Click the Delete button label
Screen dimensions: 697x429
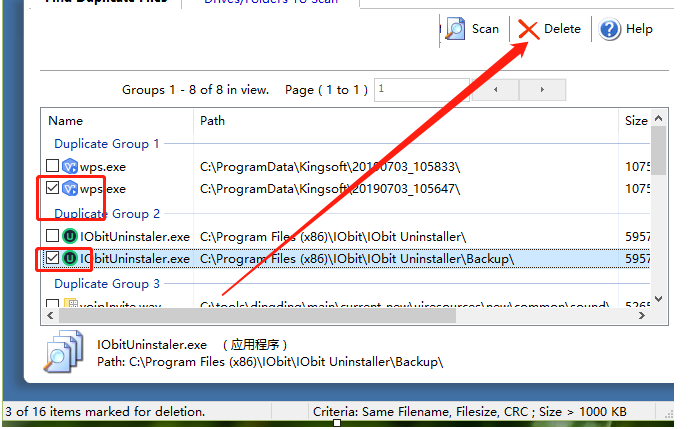[562, 29]
